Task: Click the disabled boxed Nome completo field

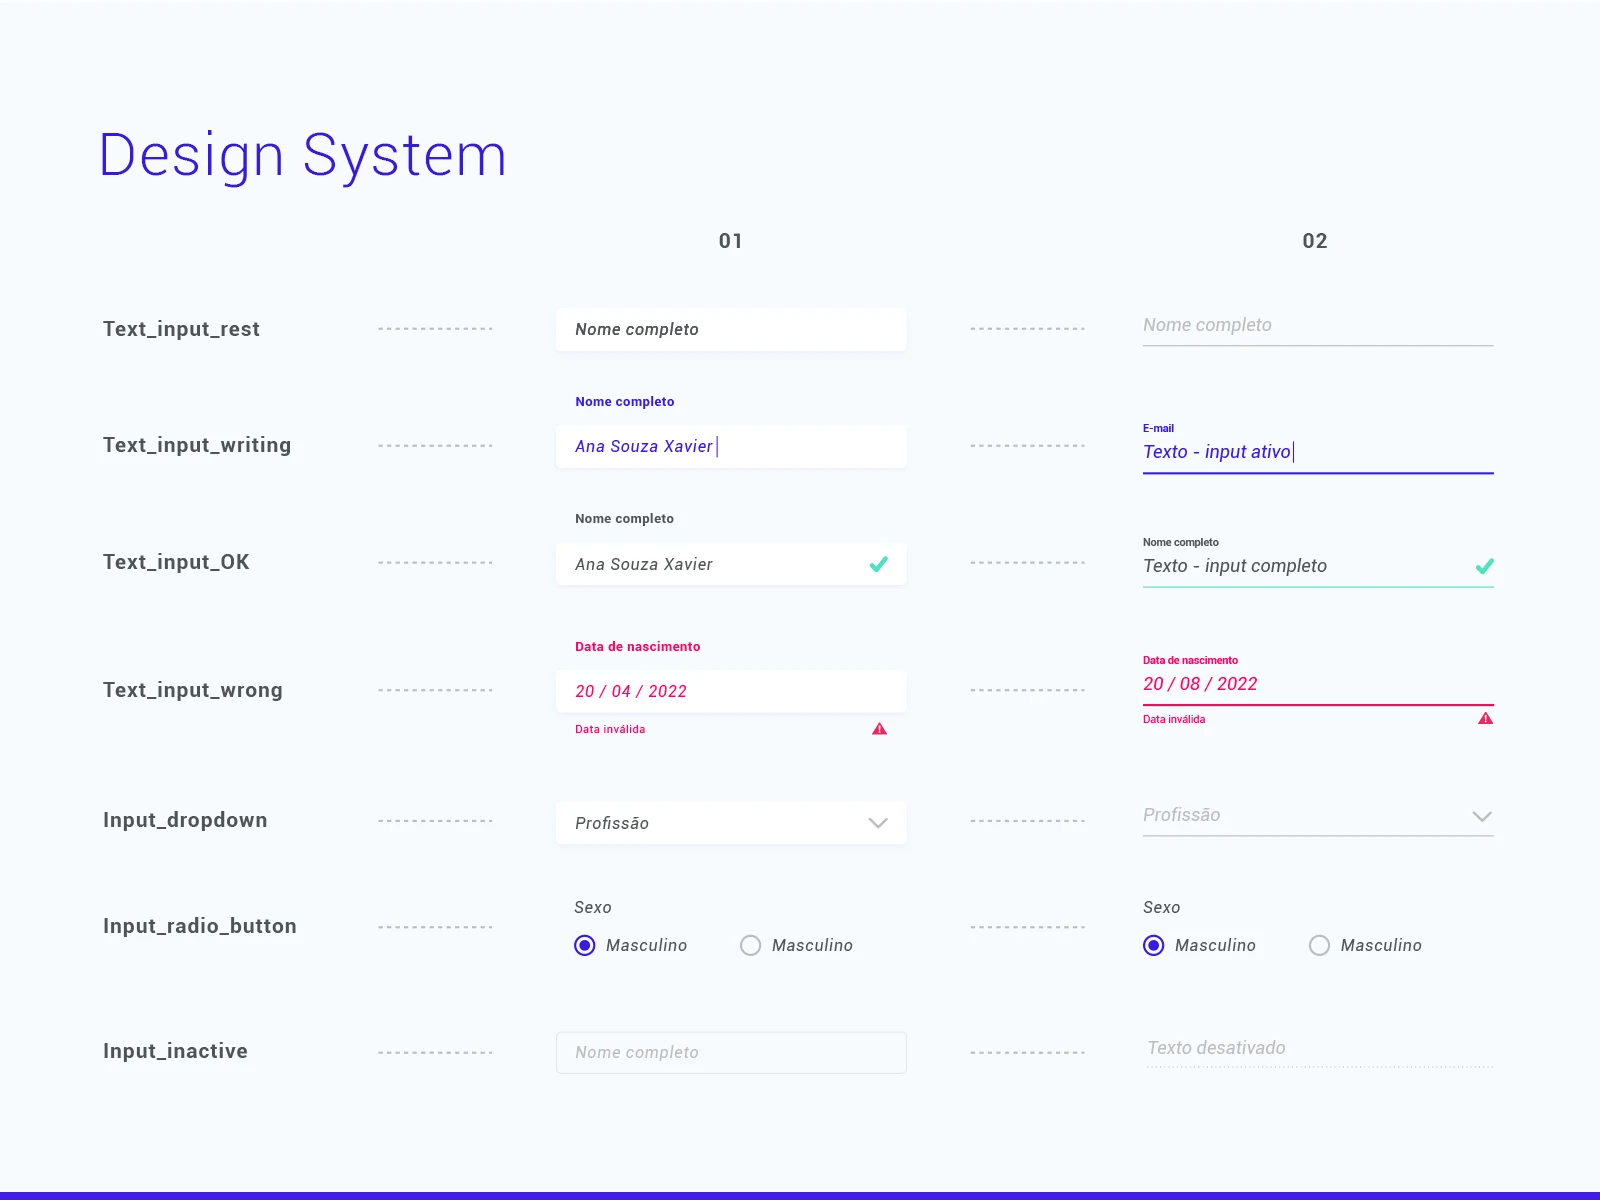Action: pos(731,1052)
